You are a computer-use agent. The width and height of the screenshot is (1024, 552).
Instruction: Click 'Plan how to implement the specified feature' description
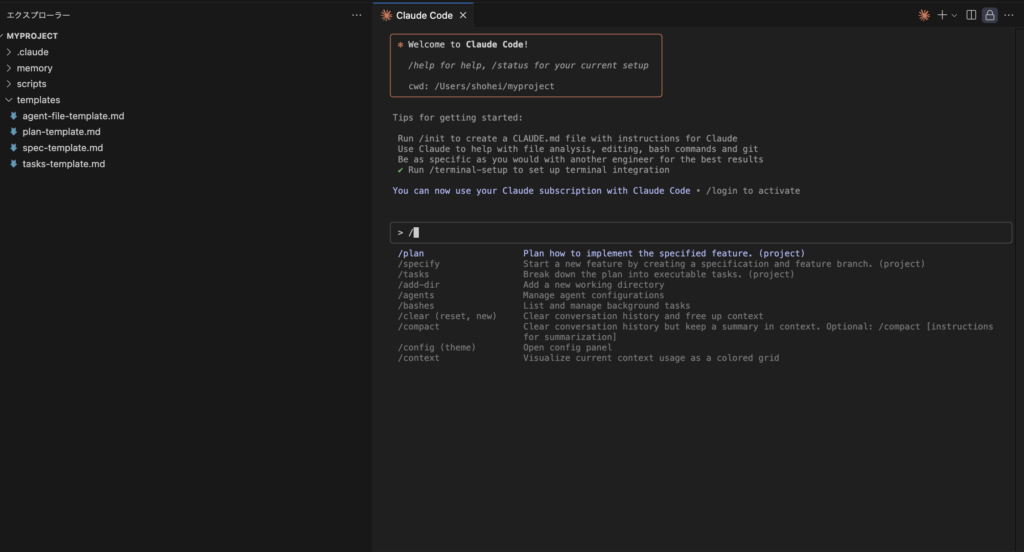pyautogui.click(x=664, y=253)
